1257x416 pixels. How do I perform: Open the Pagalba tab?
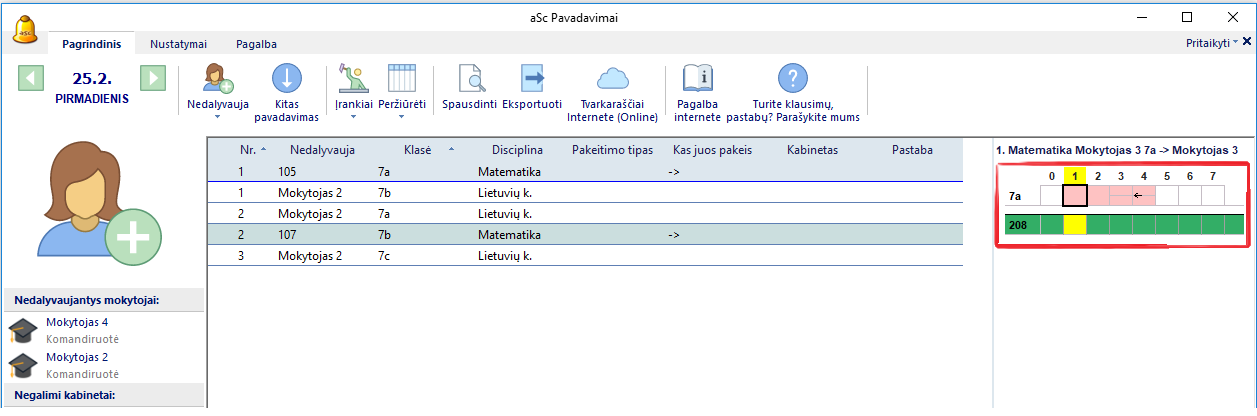click(256, 44)
